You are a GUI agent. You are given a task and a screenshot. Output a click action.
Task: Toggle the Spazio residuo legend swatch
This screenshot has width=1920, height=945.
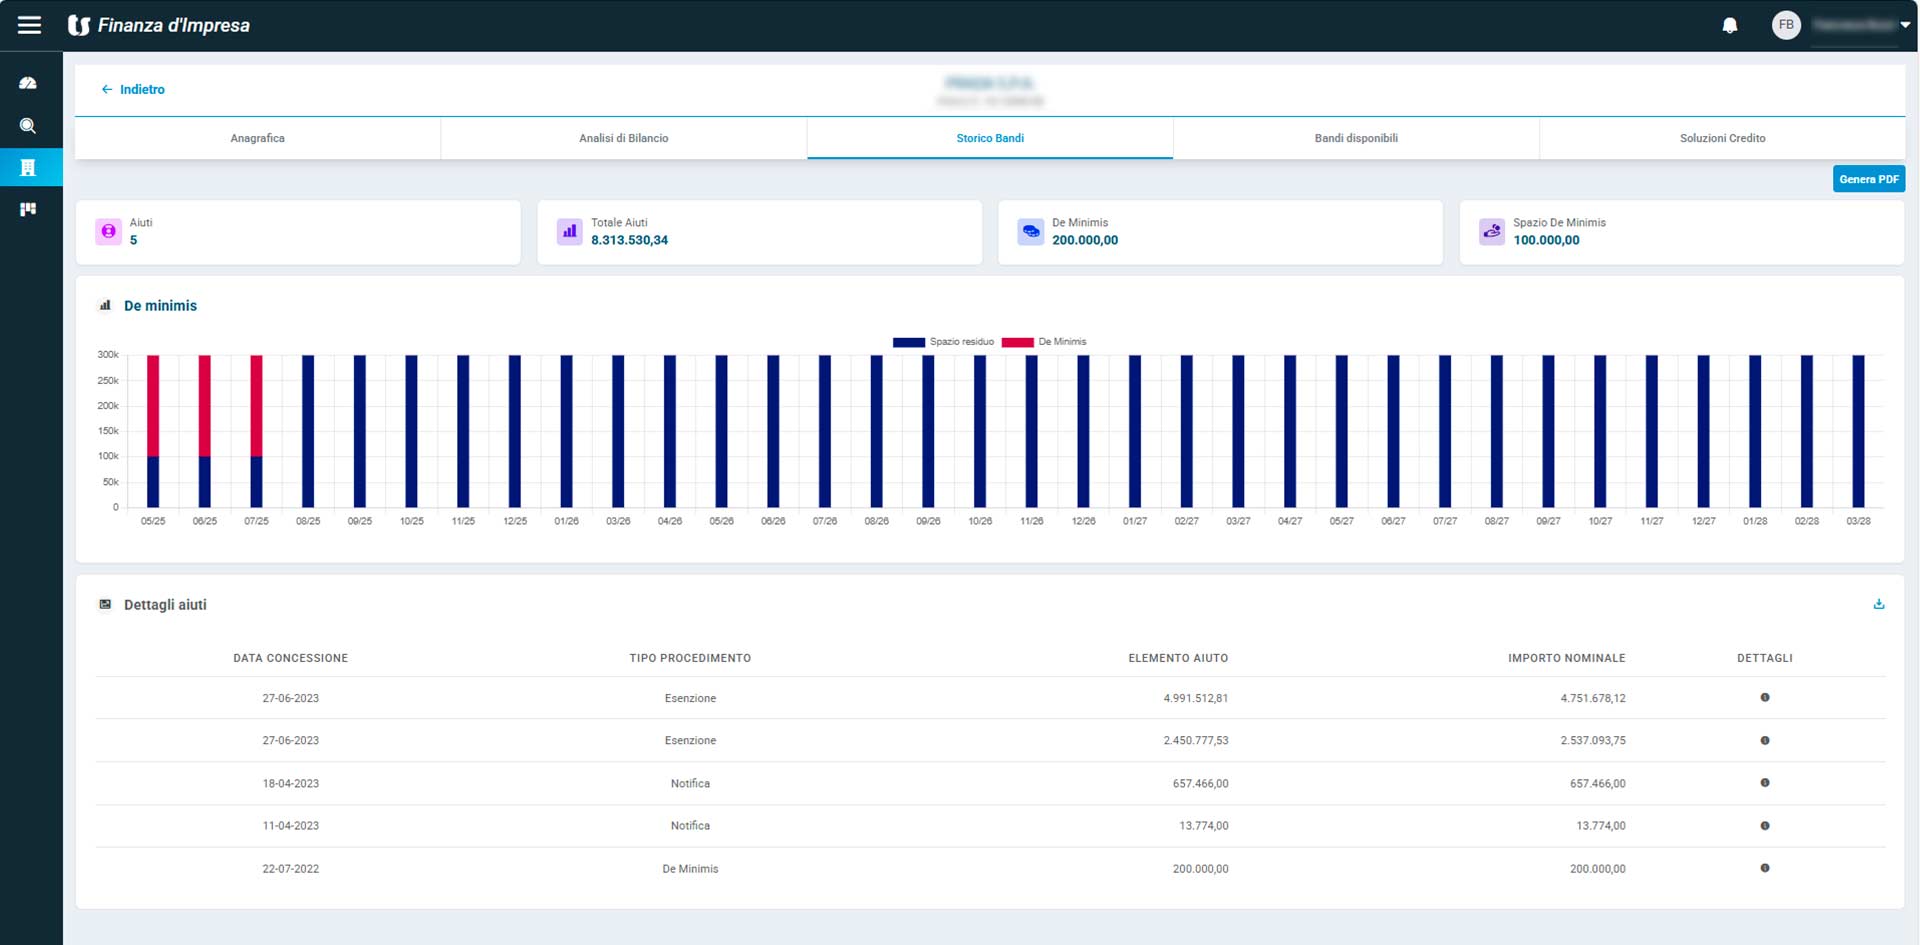coord(909,342)
